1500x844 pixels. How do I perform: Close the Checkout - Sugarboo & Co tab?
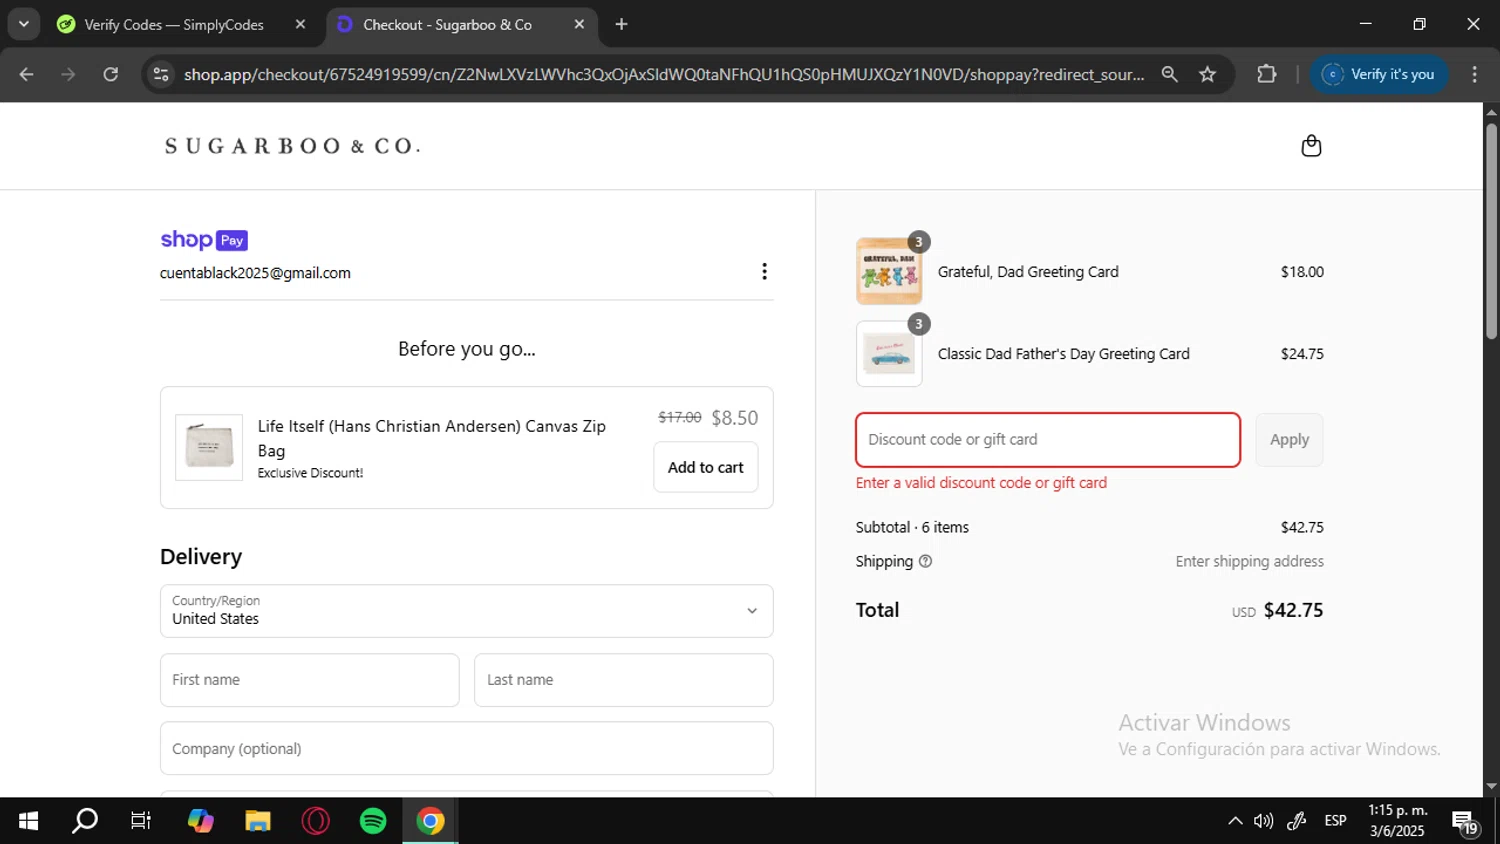pyautogui.click(x=579, y=24)
